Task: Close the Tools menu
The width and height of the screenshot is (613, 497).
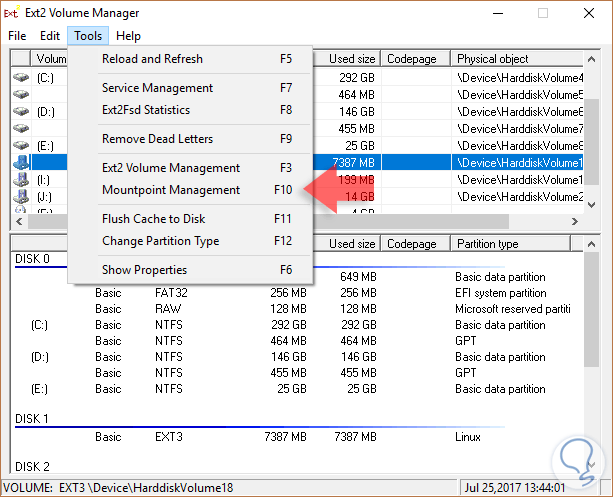Action: pyautogui.click(x=88, y=36)
